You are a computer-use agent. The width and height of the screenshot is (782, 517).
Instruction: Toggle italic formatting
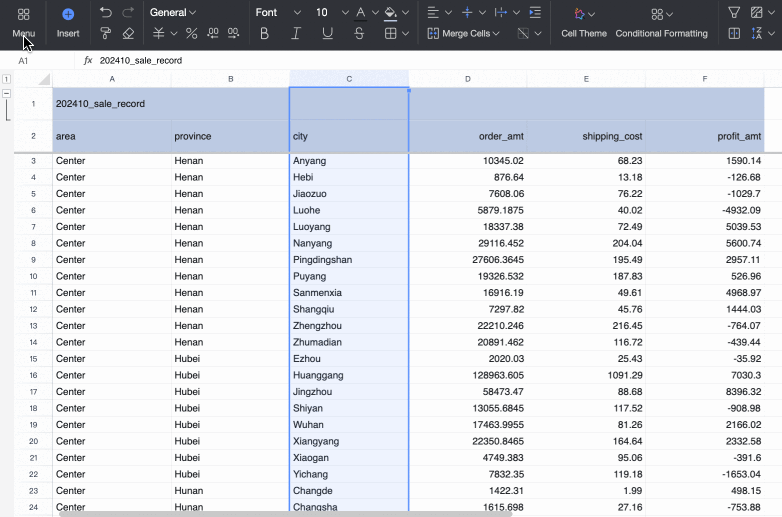coord(296,33)
